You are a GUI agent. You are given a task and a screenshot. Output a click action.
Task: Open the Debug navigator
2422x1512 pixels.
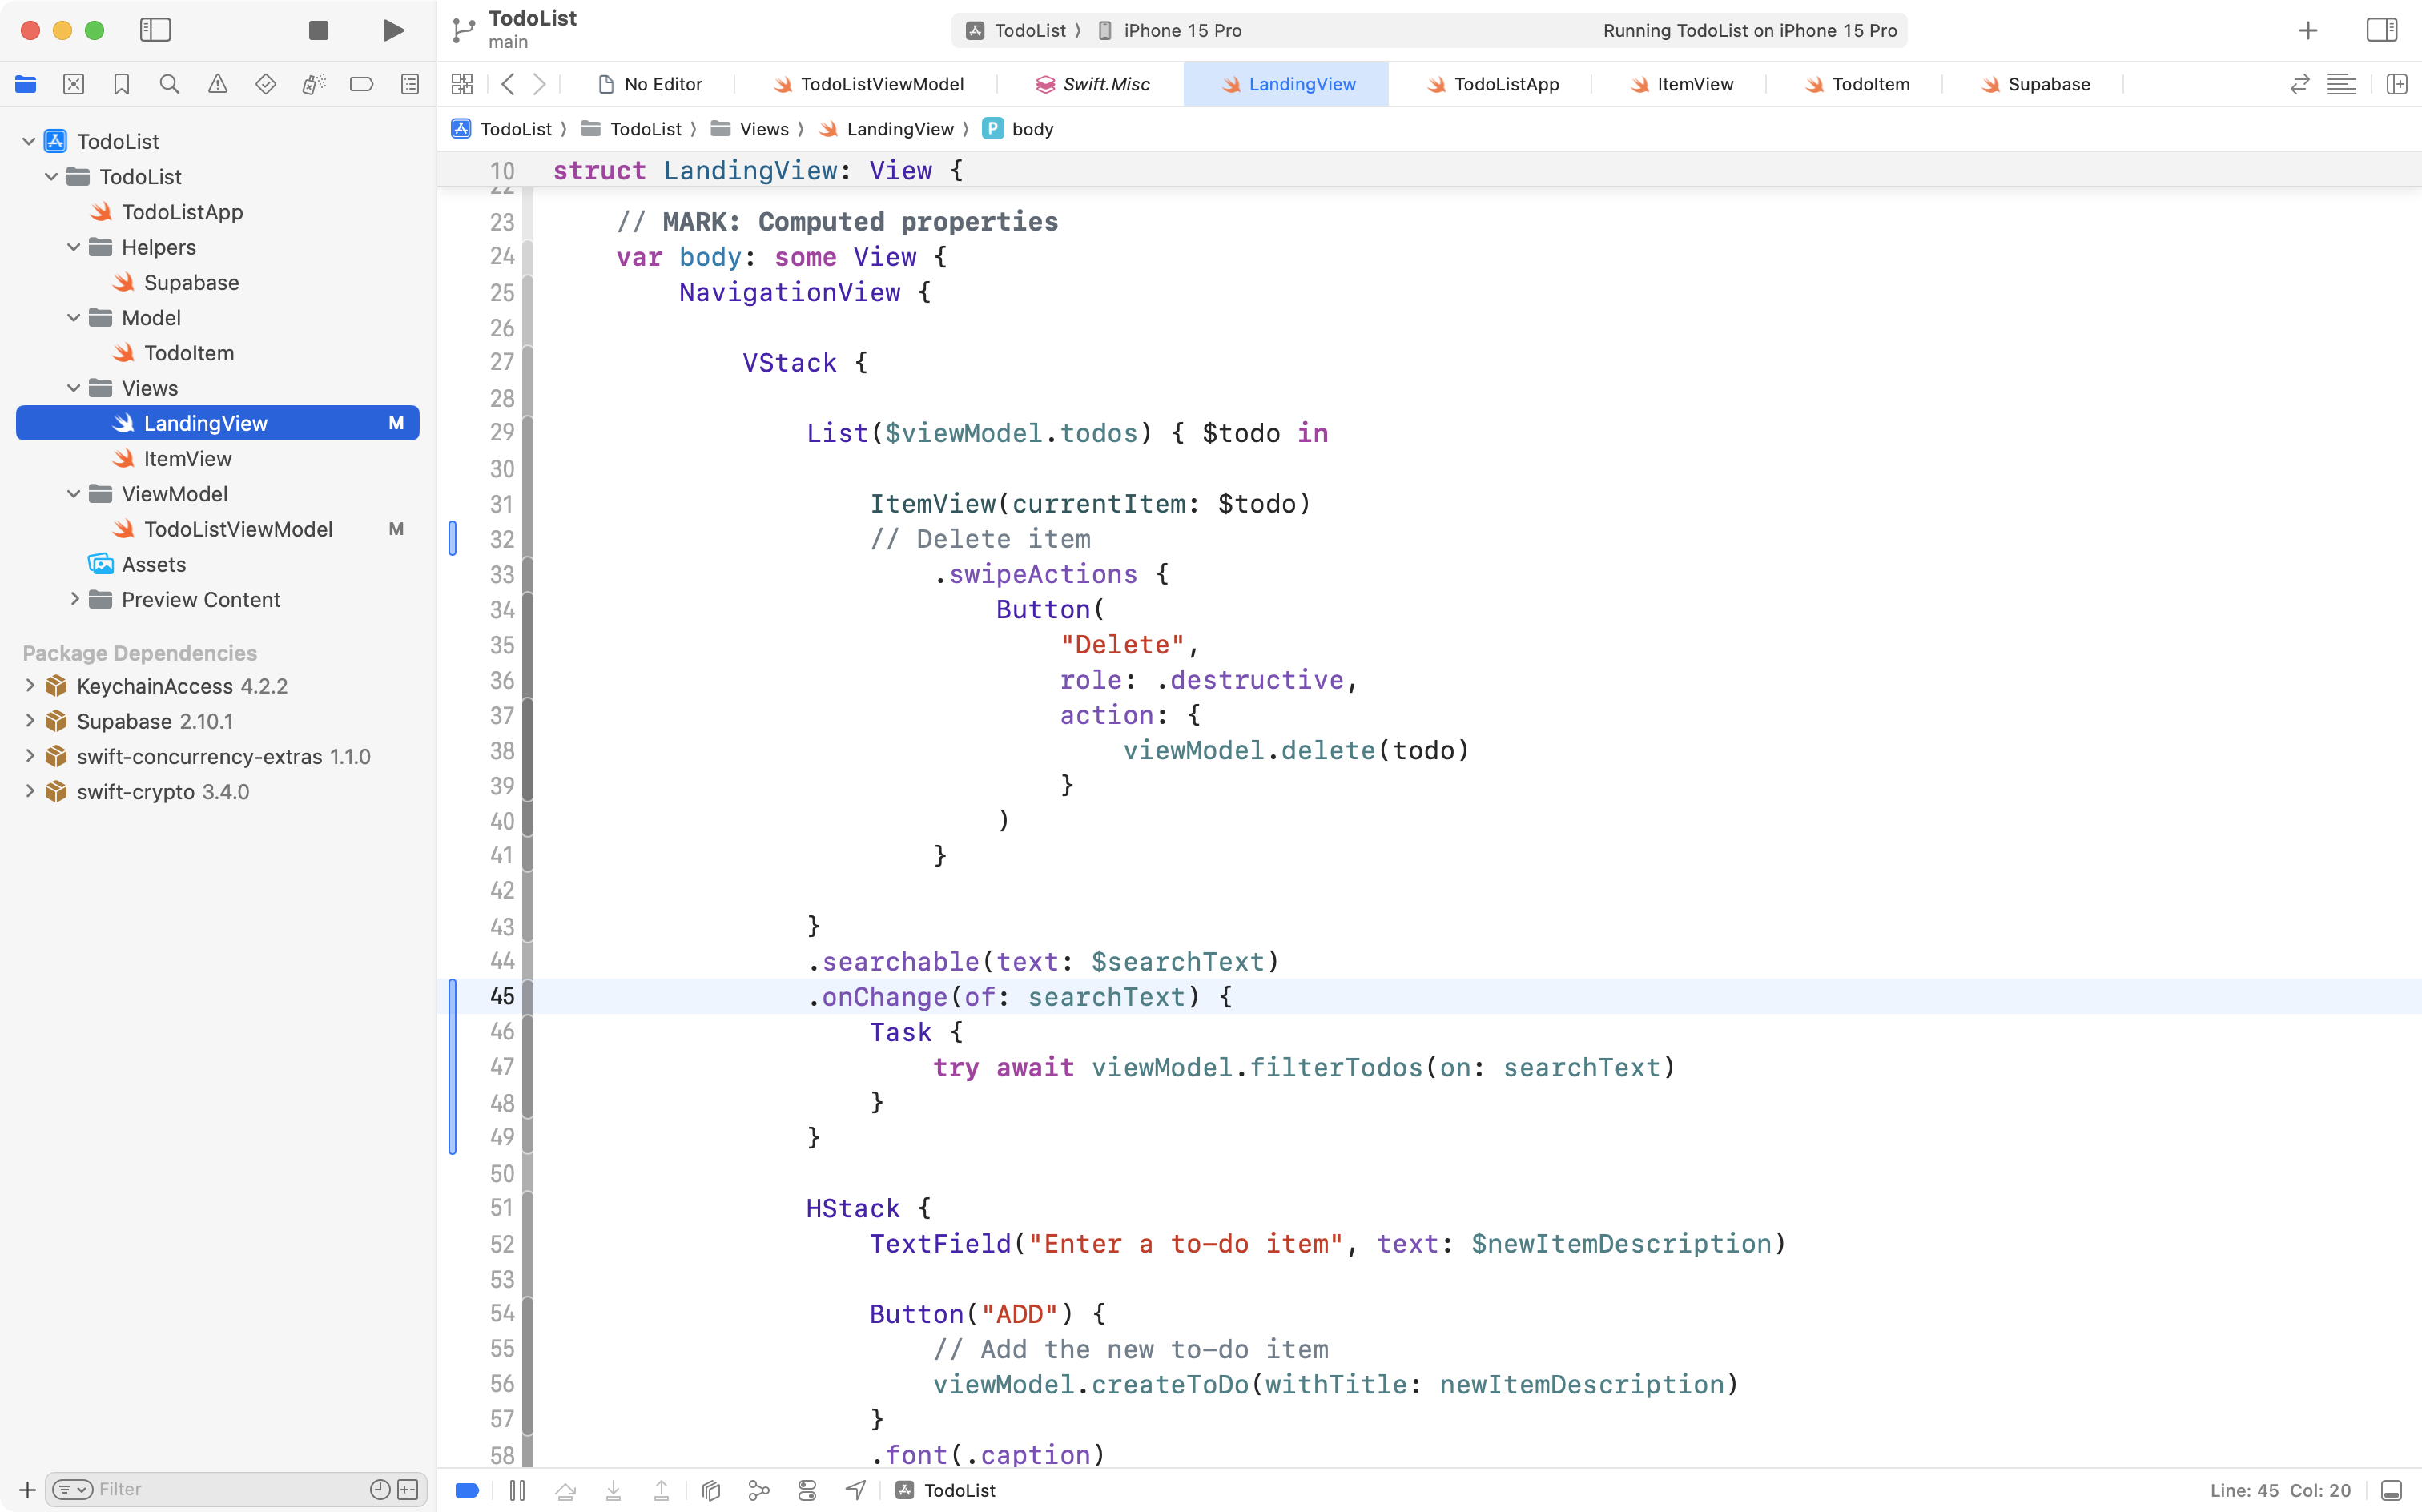(x=313, y=84)
